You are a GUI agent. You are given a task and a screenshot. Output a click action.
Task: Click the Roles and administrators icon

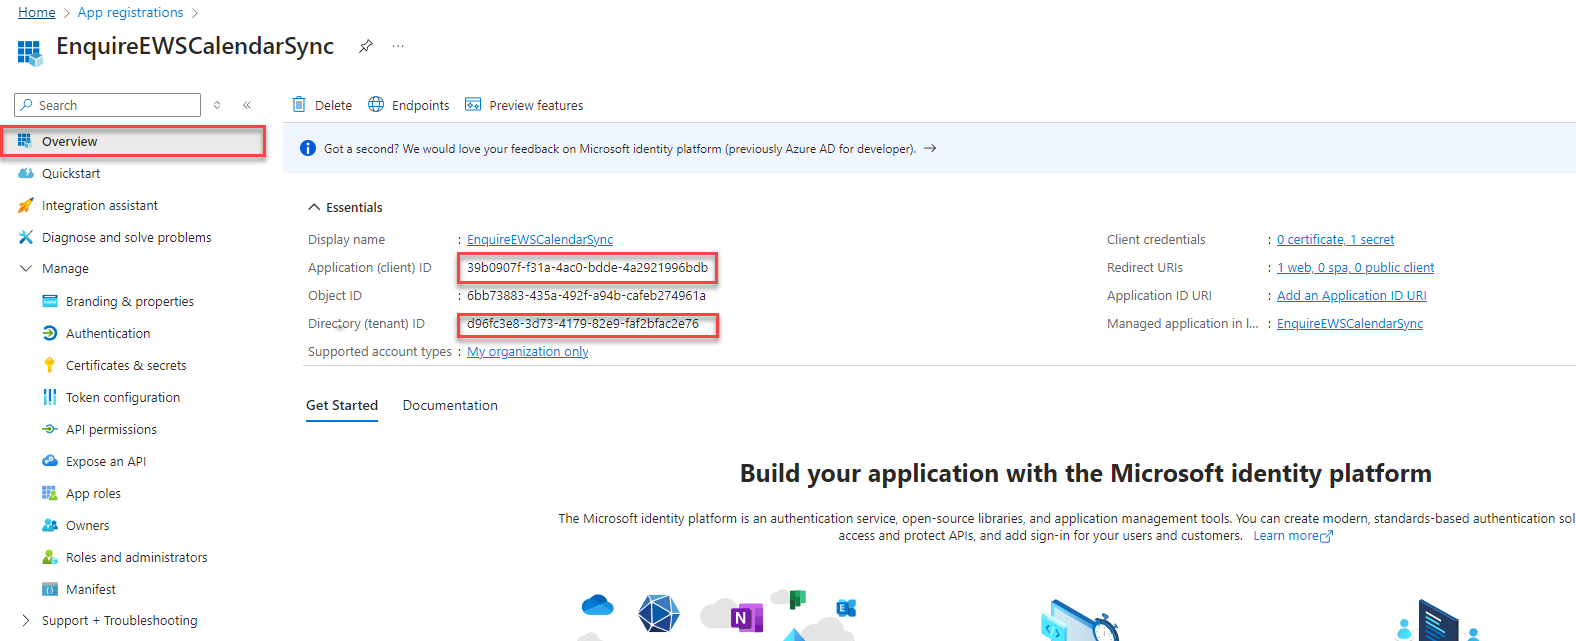click(x=50, y=557)
